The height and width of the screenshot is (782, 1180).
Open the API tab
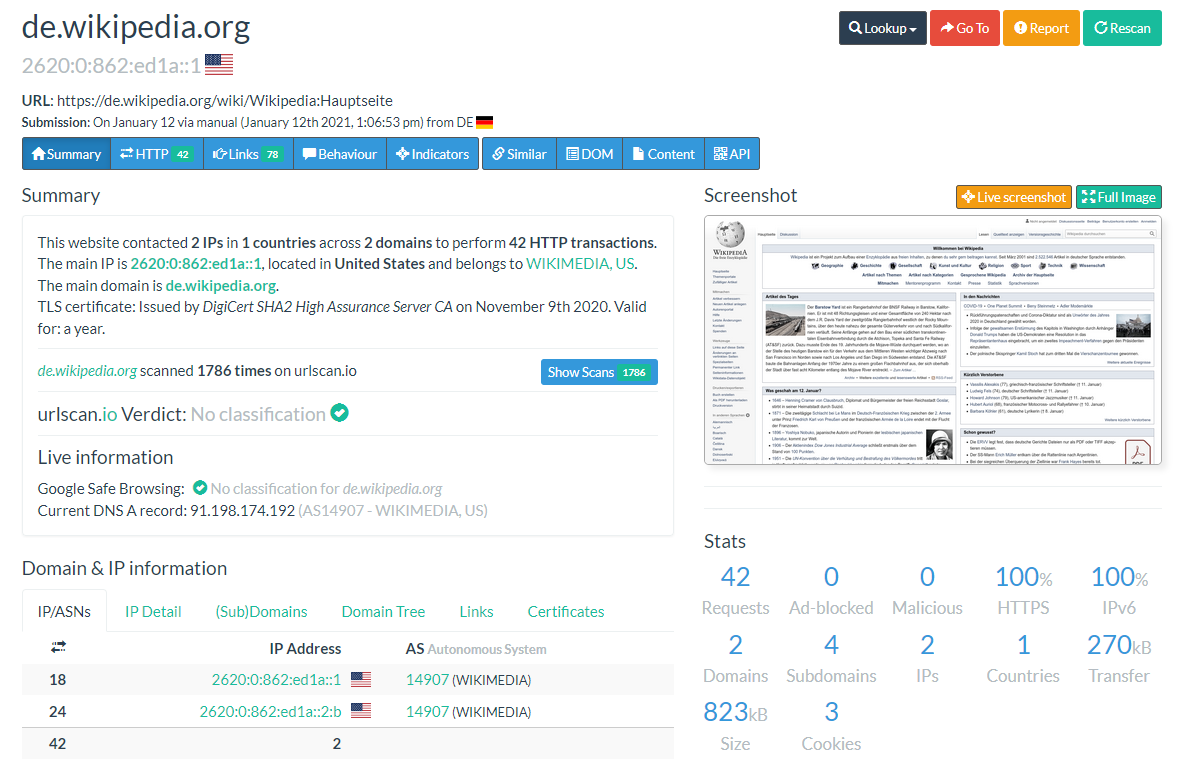click(x=732, y=154)
